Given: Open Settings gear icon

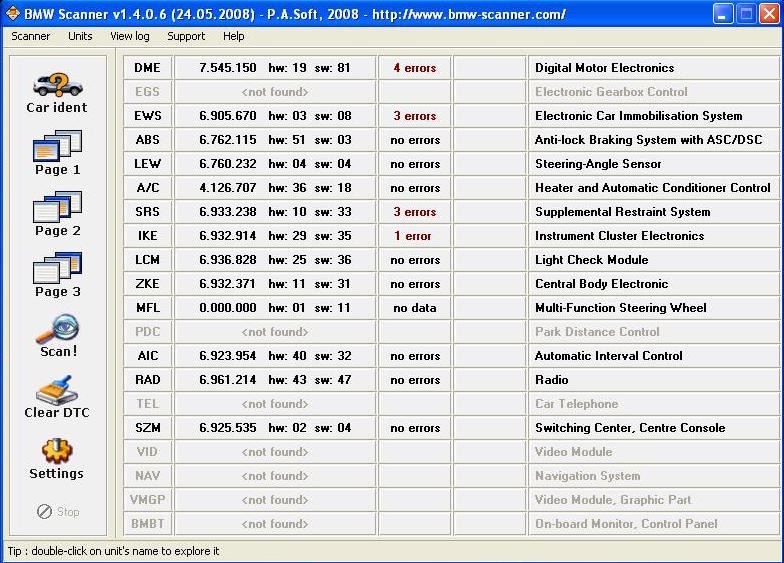Looking at the screenshot, I should pos(57,452).
